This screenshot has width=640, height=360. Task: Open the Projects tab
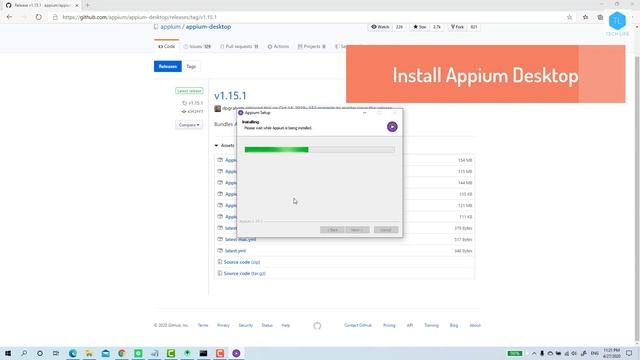click(x=311, y=47)
